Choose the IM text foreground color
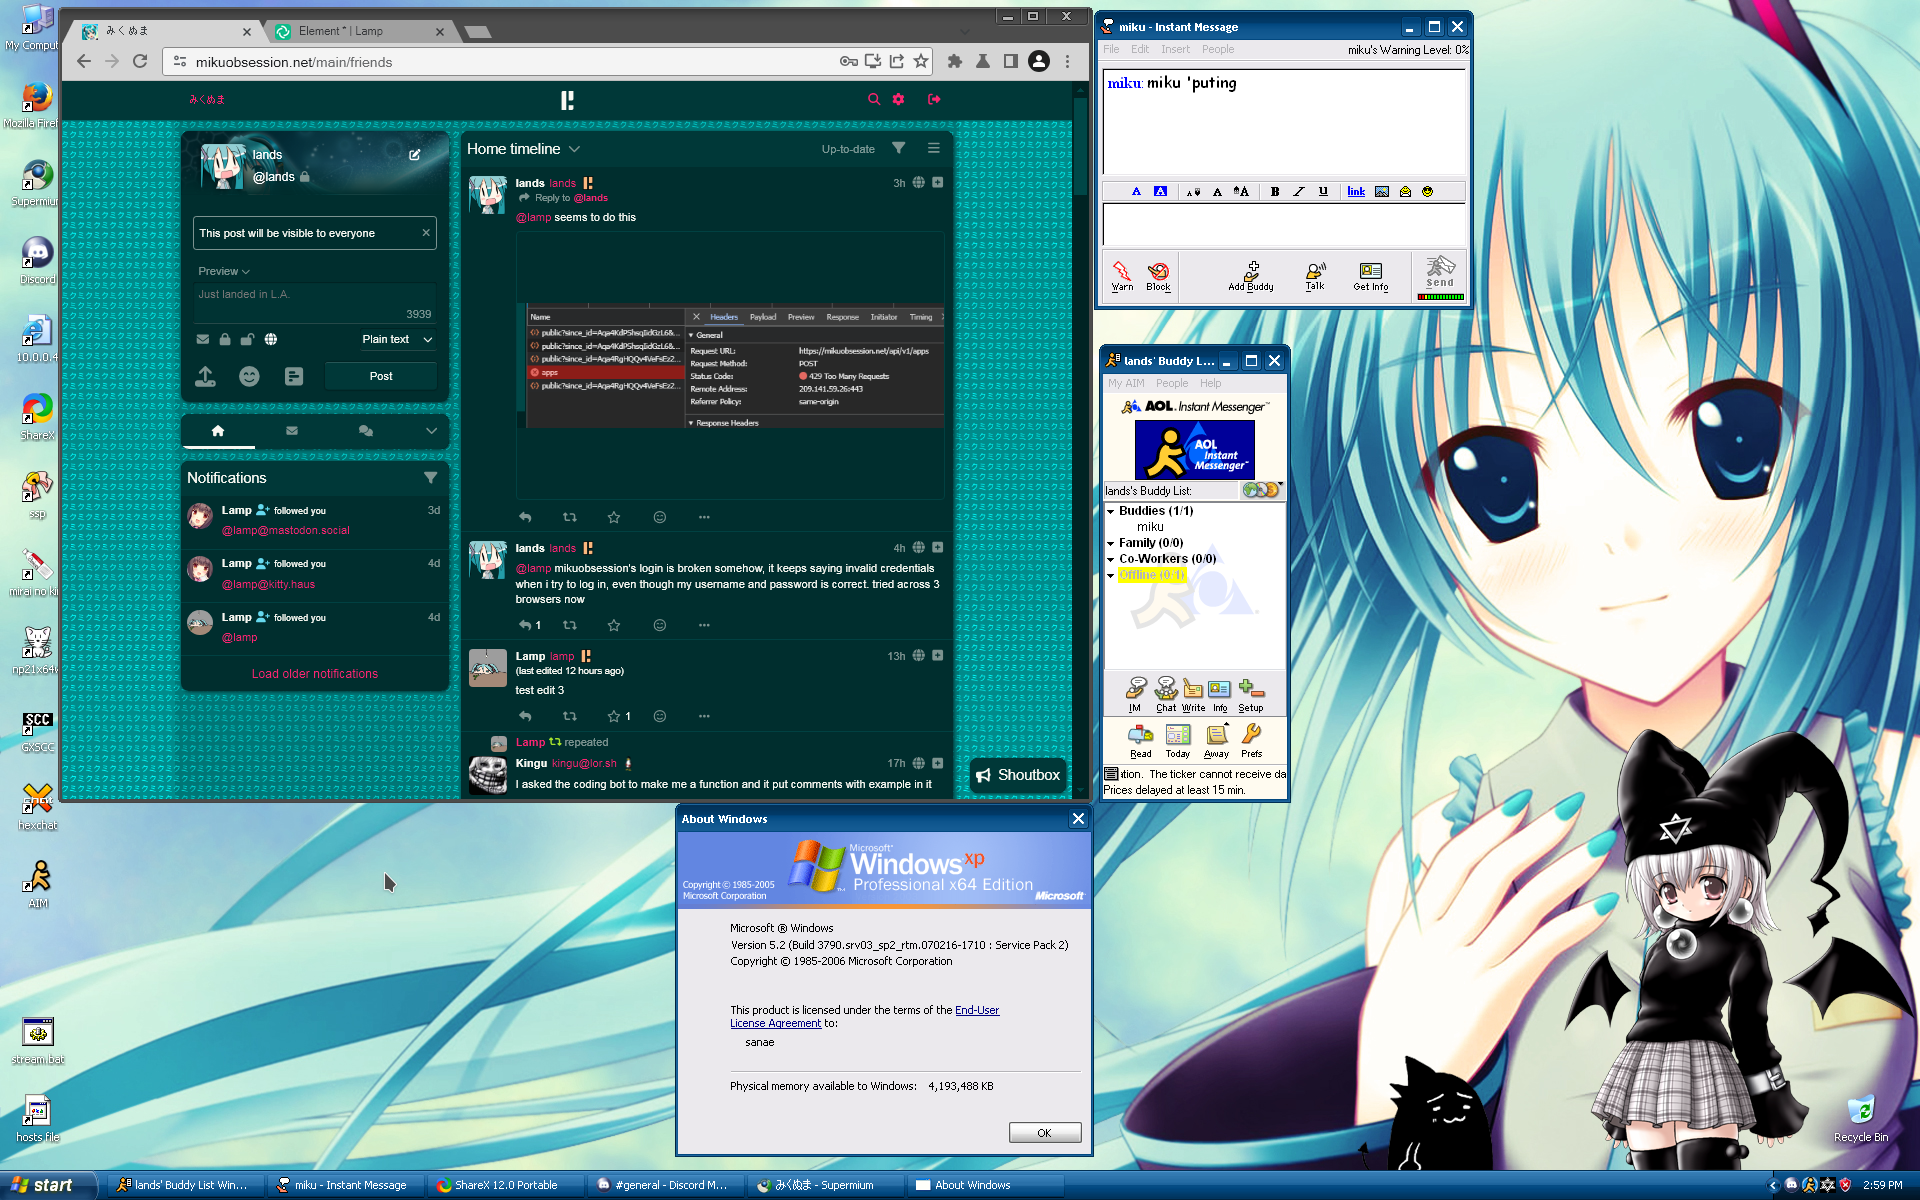The height and width of the screenshot is (1200, 1920). 1136,191
